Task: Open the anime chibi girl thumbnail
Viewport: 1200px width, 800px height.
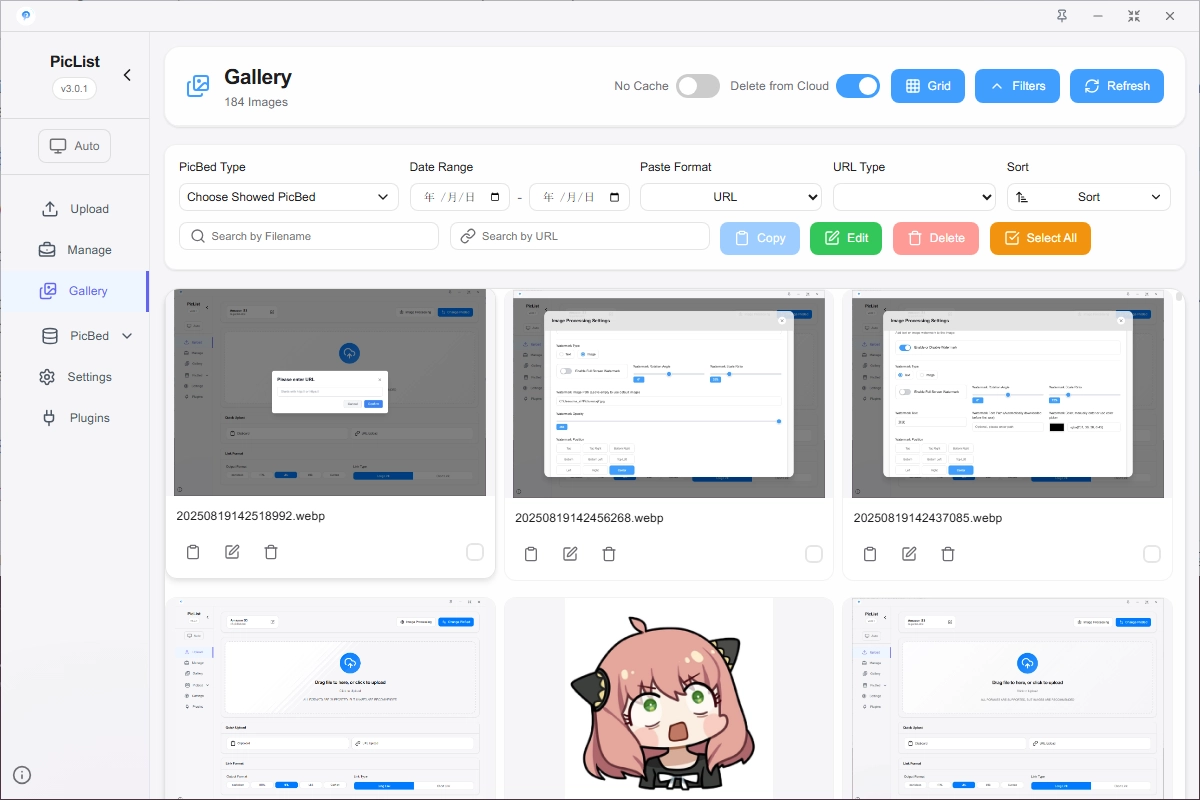Action: click(669, 699)
